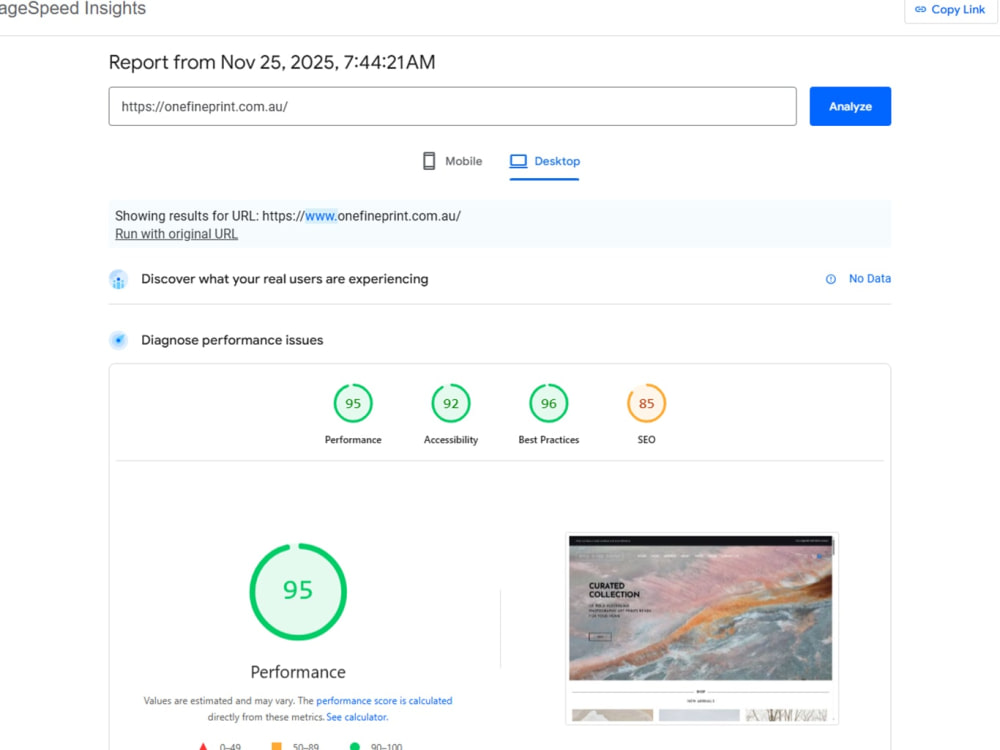Click the large Performance heading under the gauge

[298, 672]
